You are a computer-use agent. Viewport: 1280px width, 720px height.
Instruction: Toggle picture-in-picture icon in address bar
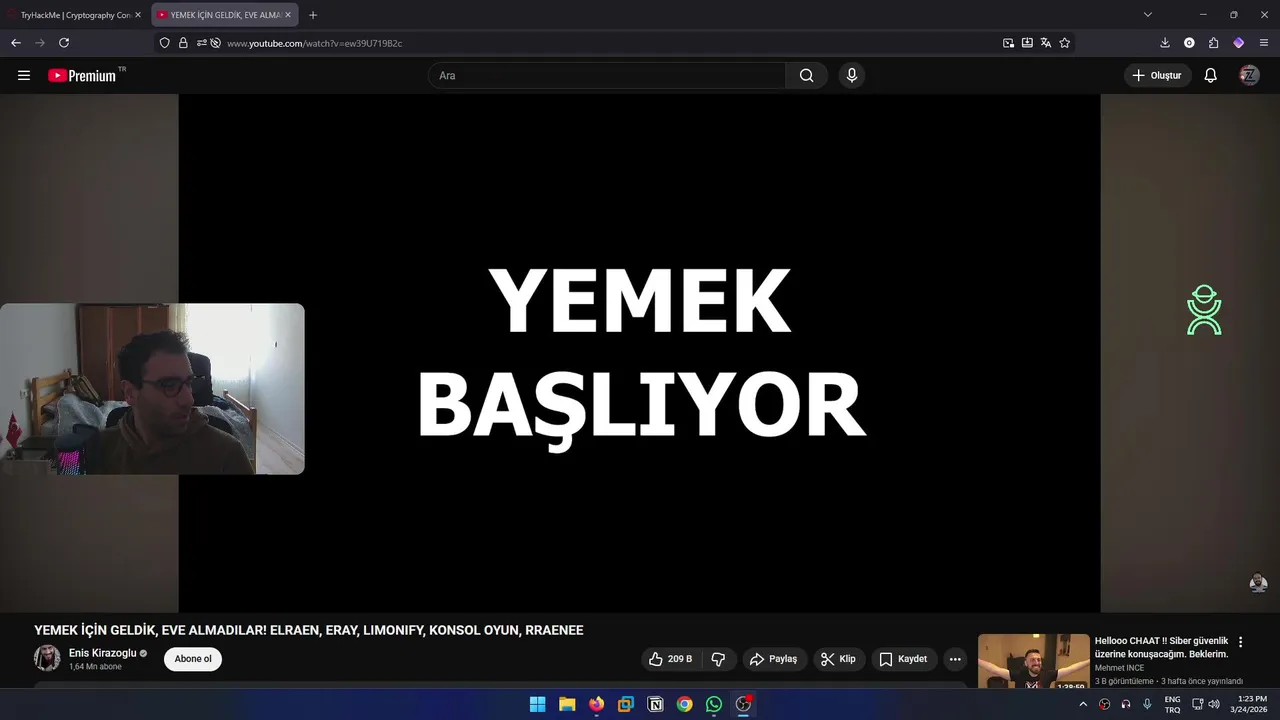pos(1008,43)
